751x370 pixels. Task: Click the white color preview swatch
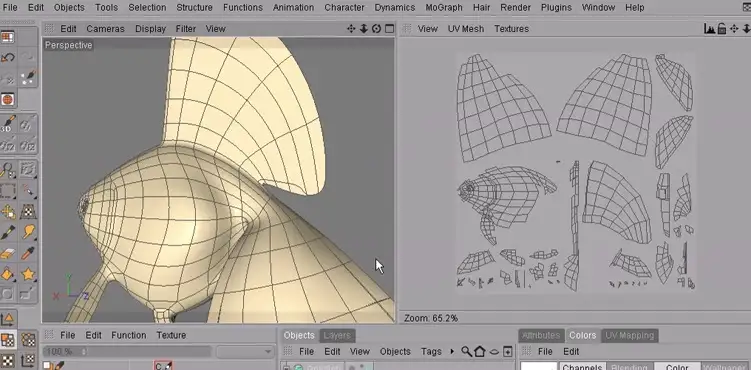539,367
